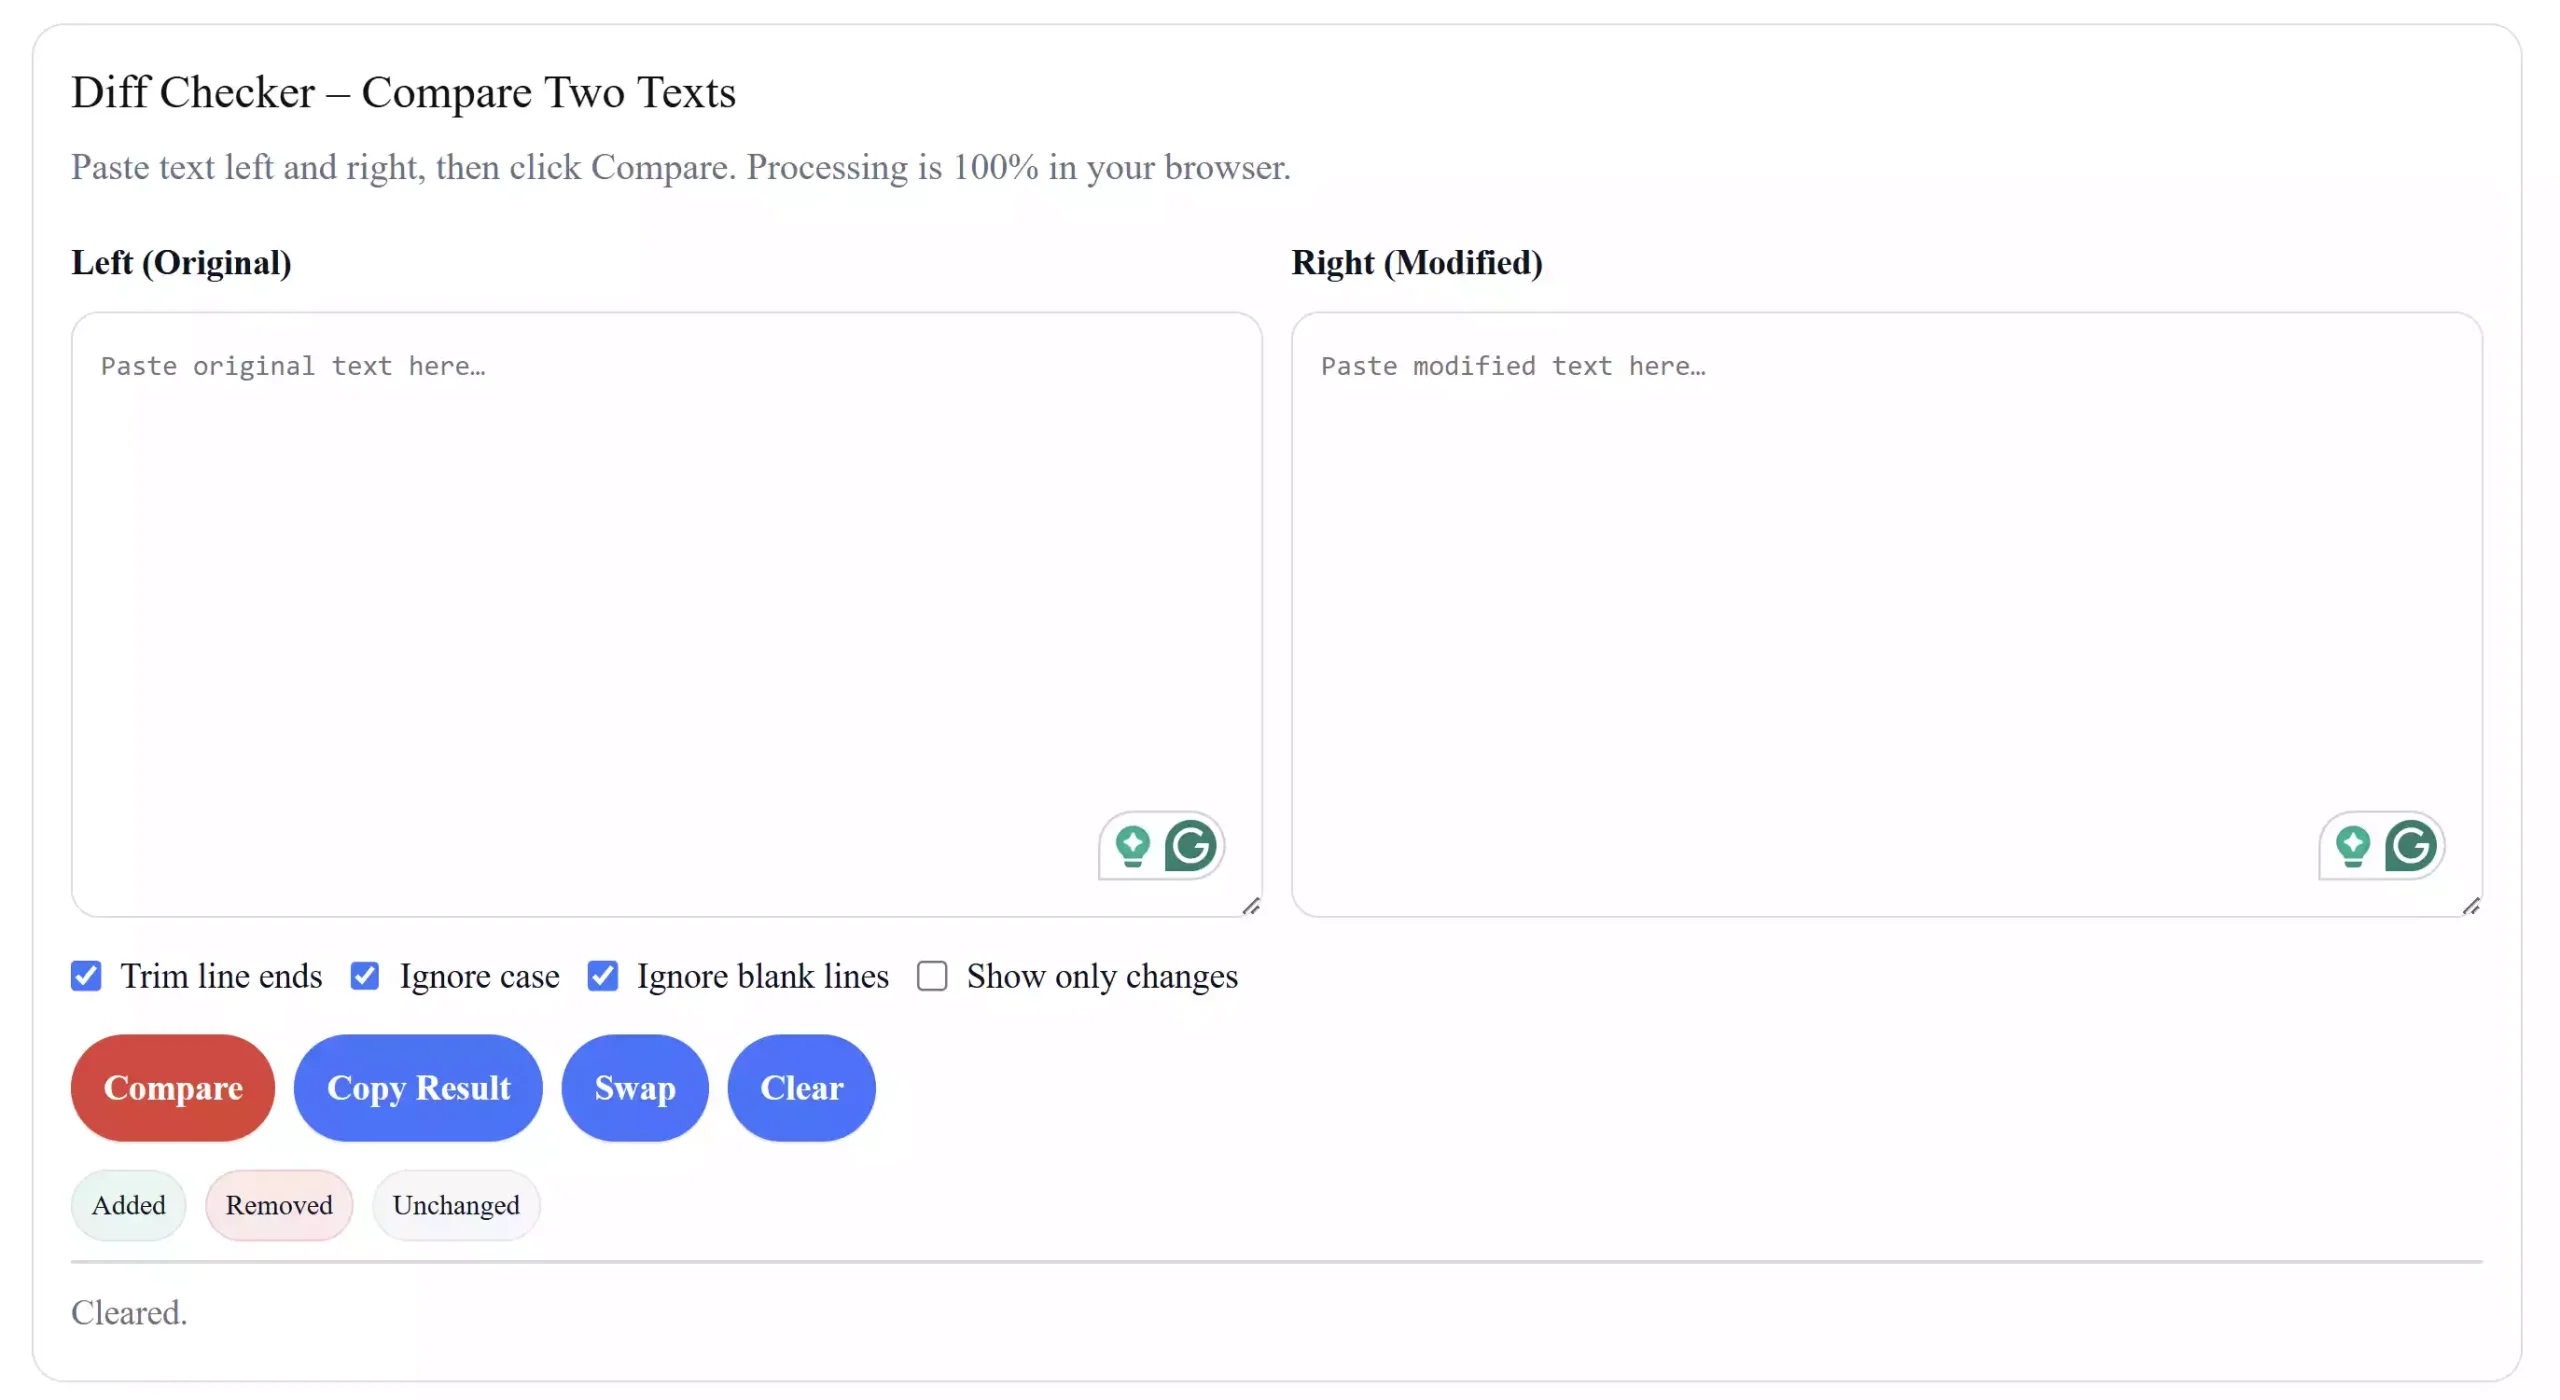Click the Removed legend badge
2560x1400 pixels.
[279, 1205]
